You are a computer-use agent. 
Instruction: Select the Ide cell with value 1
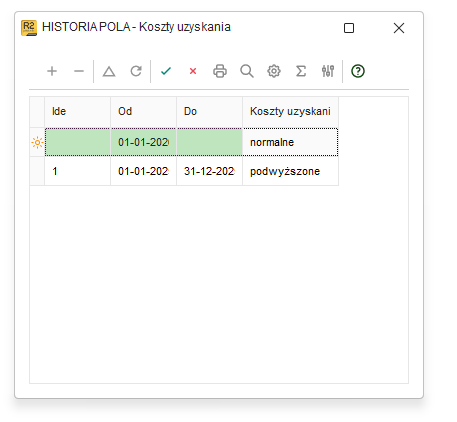77,171
